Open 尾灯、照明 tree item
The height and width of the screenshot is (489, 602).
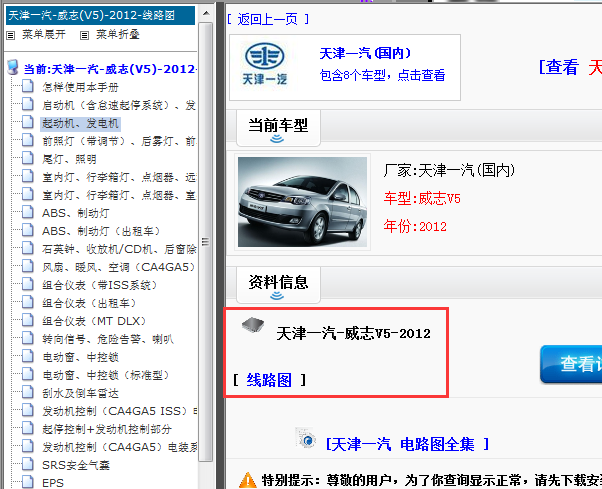click(x=69, y=159)
